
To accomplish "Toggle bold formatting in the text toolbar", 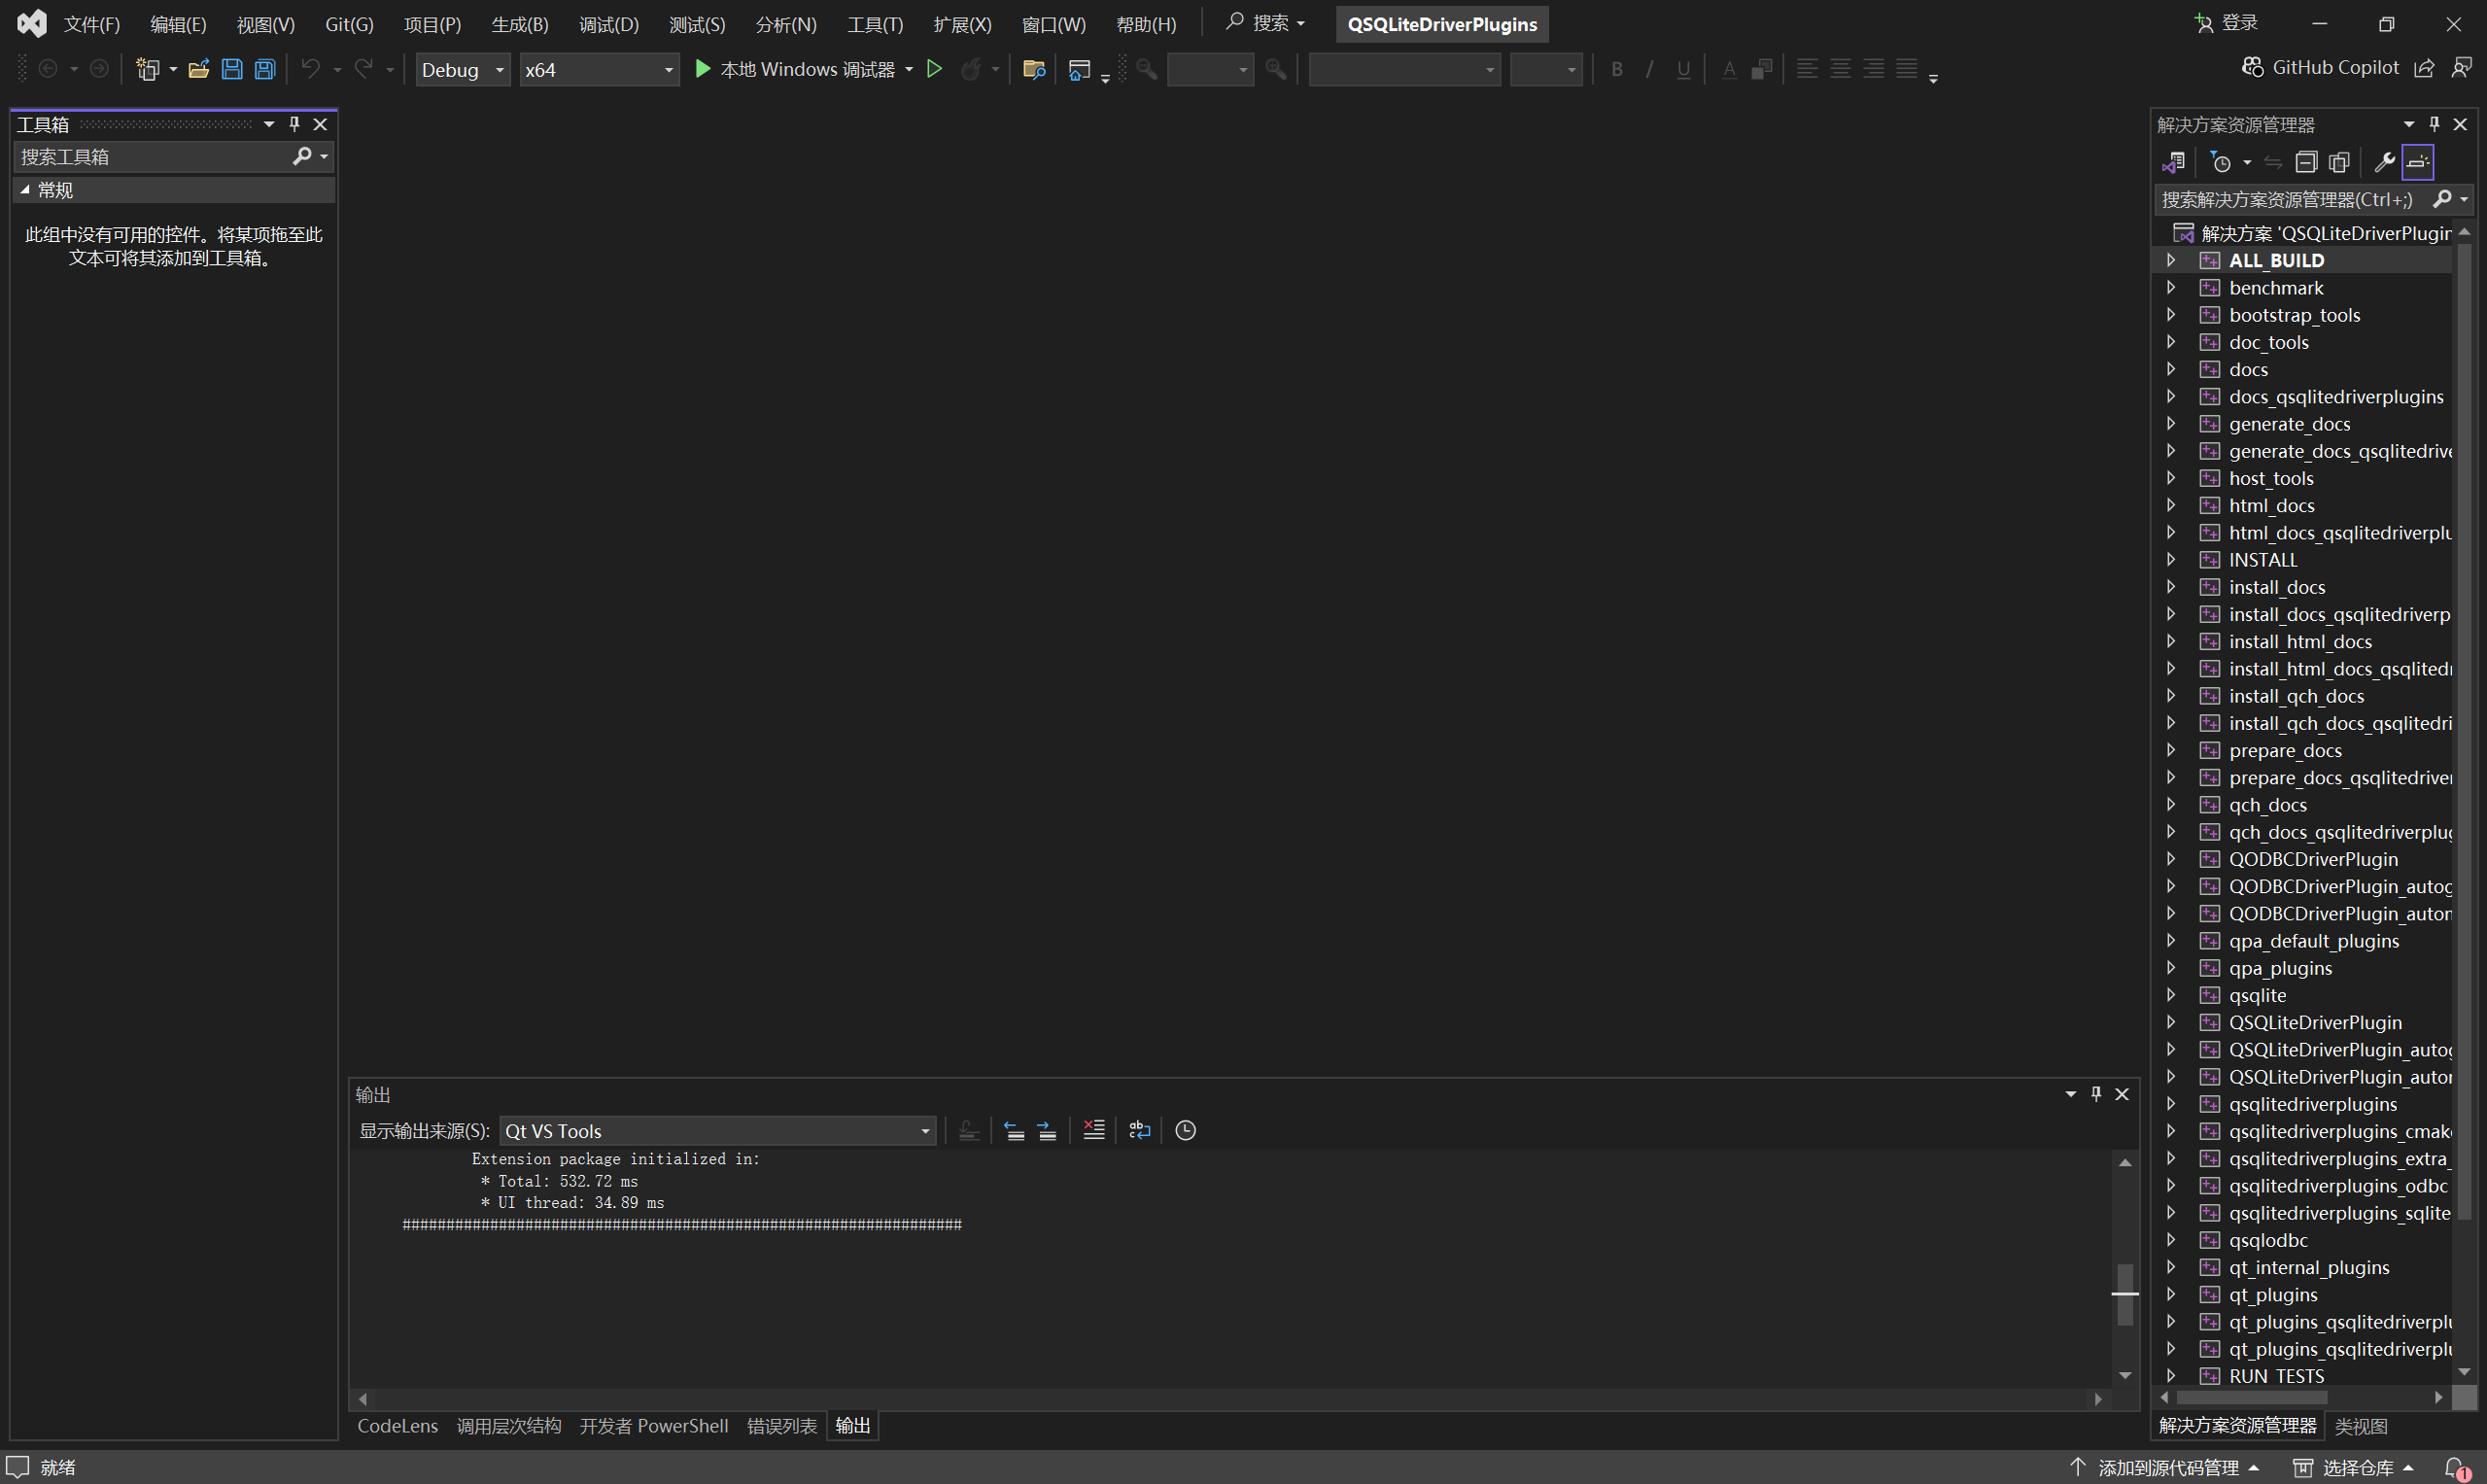I will 1616,69.
